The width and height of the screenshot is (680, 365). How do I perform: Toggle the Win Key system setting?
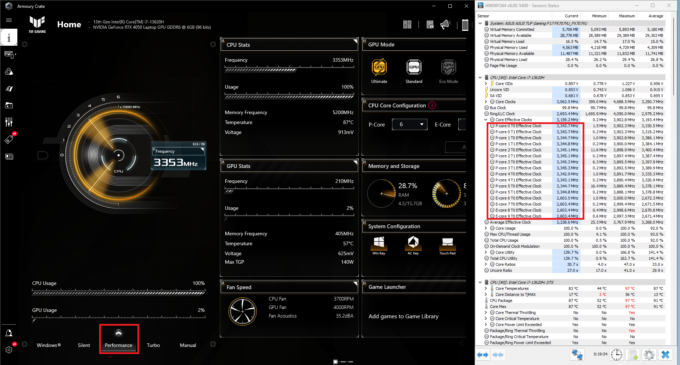pyautogui.click(x=379, y=245)
